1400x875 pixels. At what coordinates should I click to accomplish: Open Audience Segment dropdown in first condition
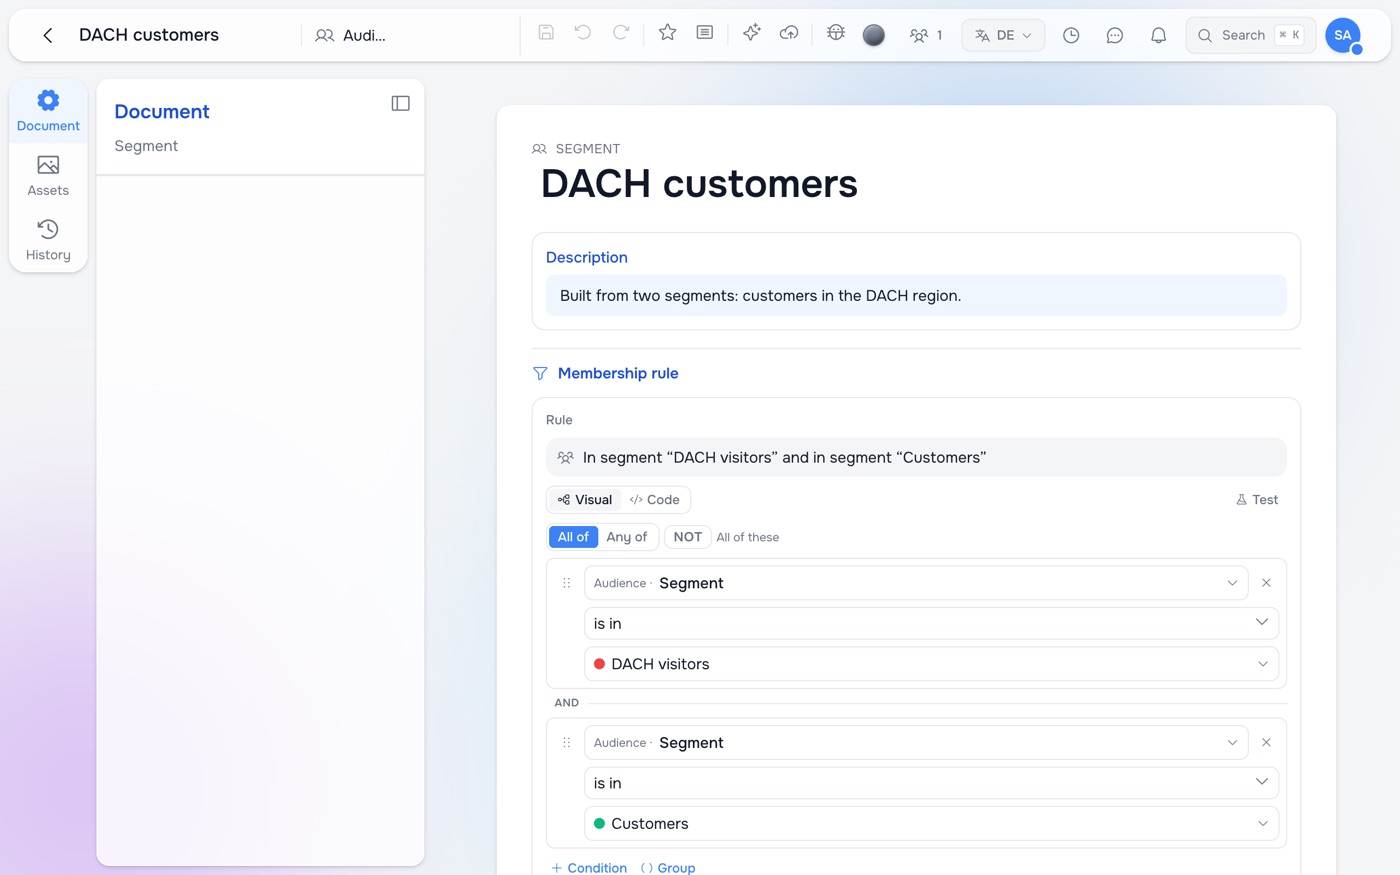[x=916, y=583]
